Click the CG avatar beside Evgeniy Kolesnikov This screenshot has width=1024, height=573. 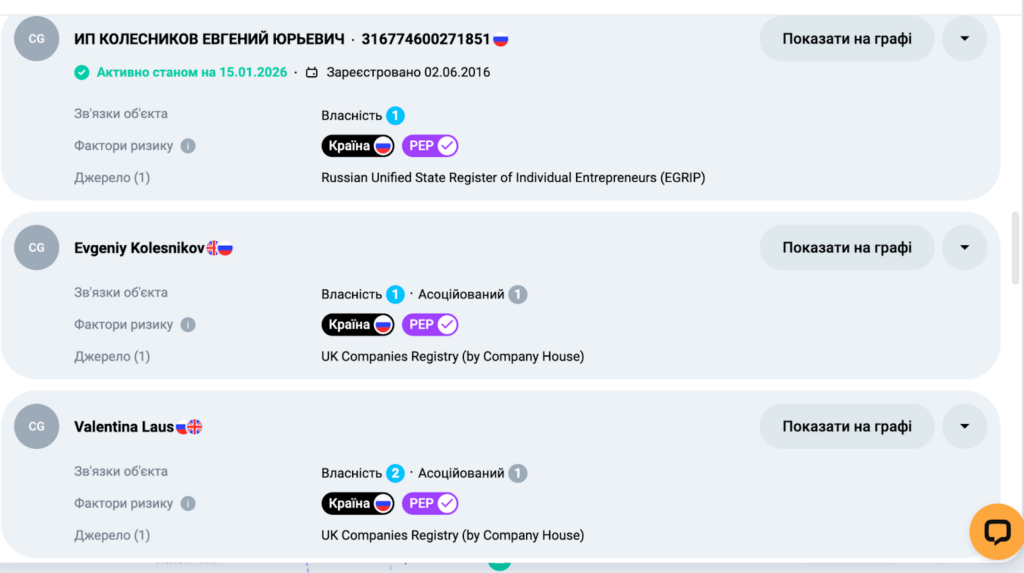click(x=37, y=248)
